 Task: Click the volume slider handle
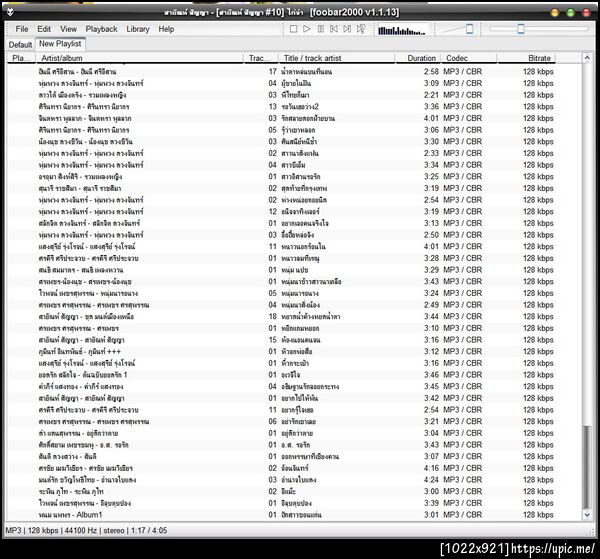coord(470,29)
